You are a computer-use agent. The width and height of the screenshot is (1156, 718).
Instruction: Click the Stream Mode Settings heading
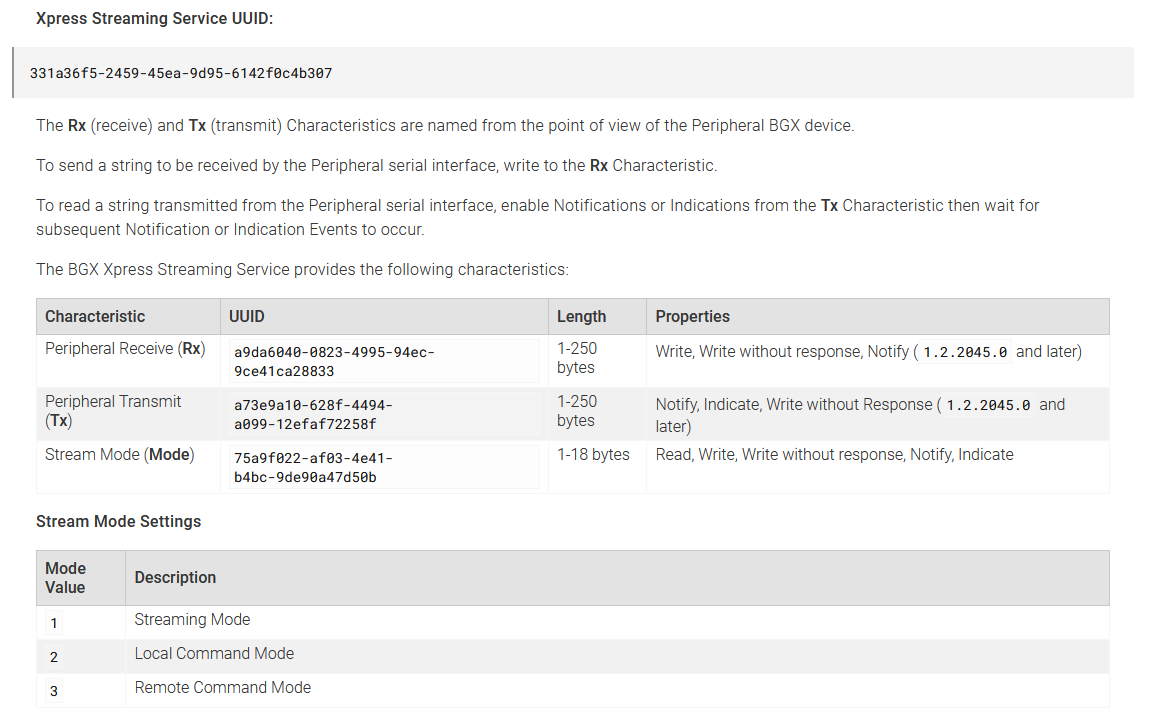pos(119,521)
